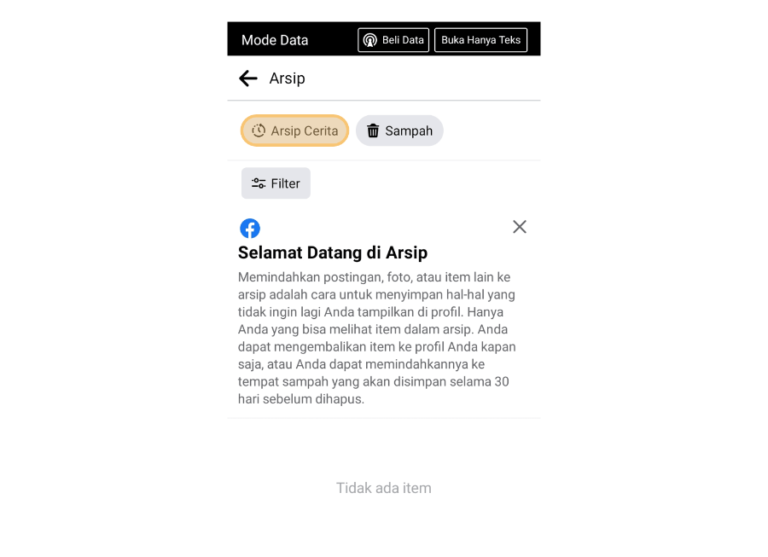Select the Arsip Cerita tab
Screen dimensions: 768x557
(x=294, y=131)
